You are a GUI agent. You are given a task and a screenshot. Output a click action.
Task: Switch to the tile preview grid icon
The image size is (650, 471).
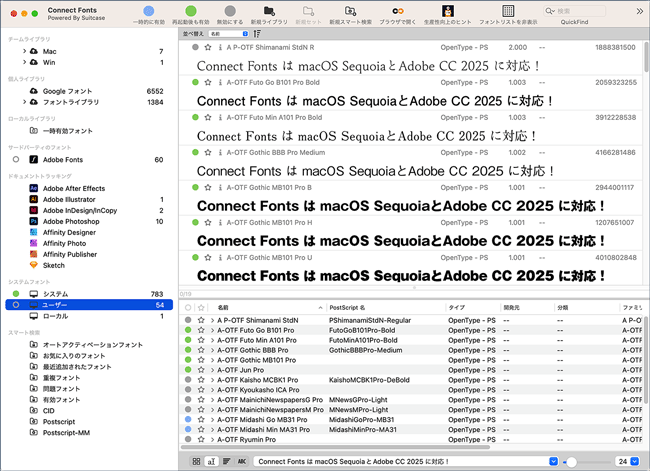point(196,461)
